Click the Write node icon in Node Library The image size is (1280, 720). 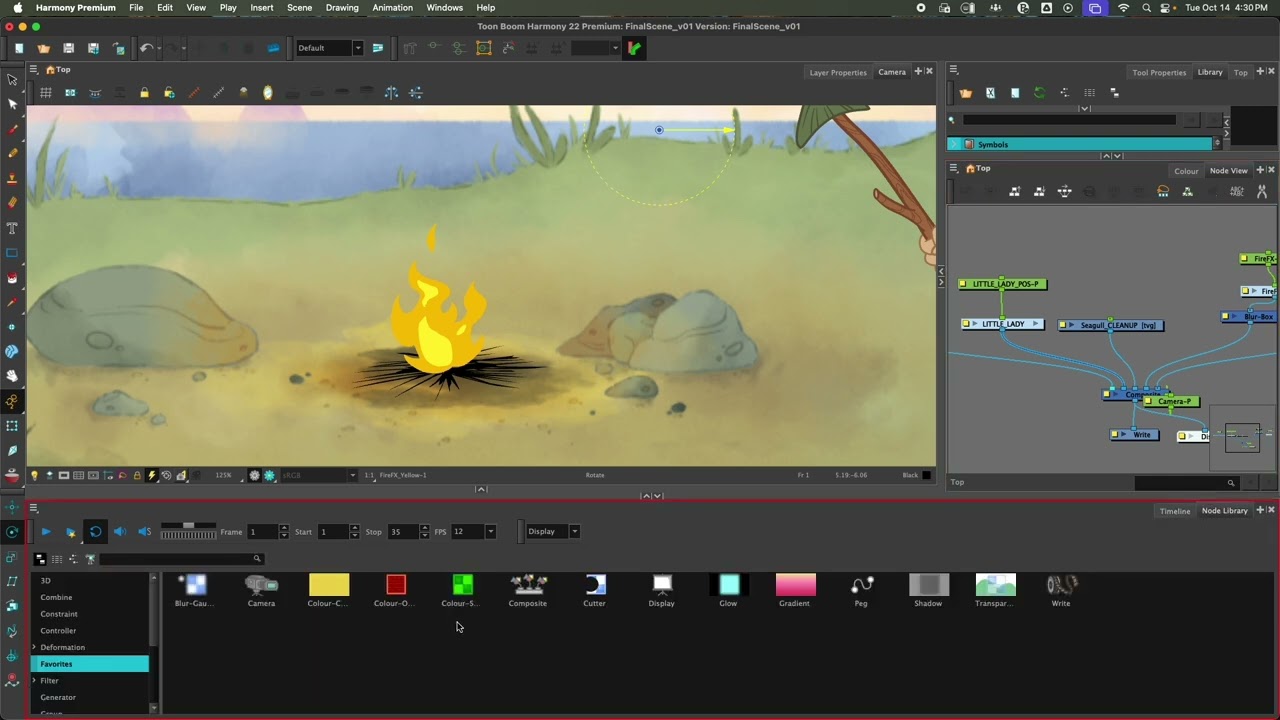tap(1061, 585)
